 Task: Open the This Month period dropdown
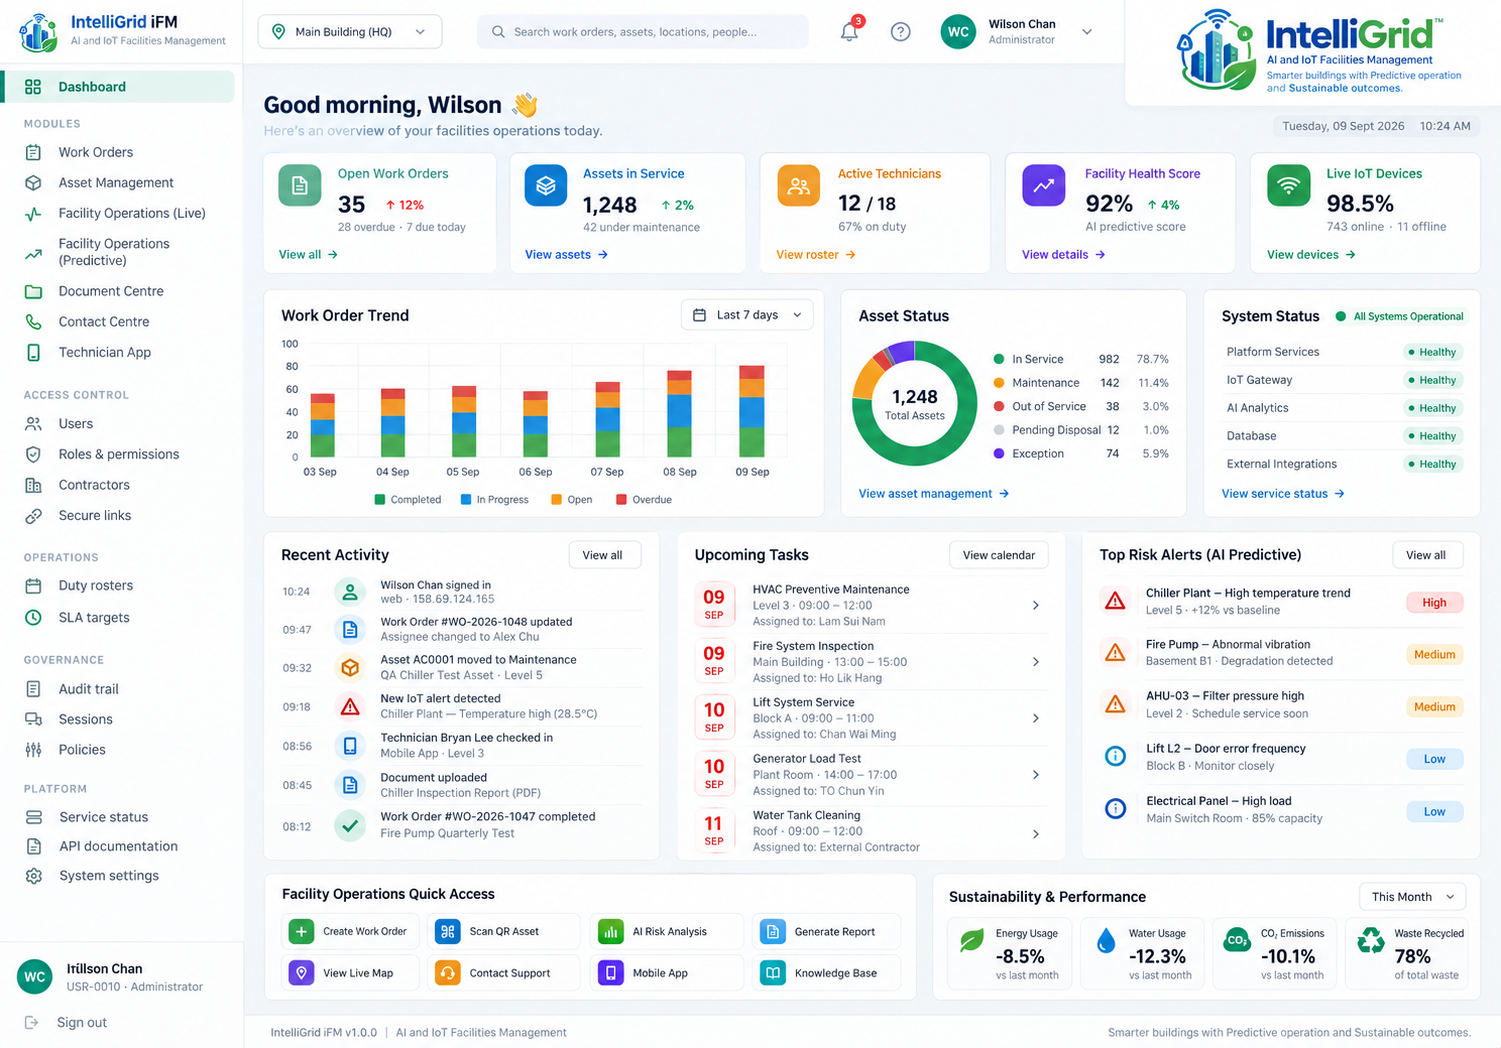click(x=1413, y=897)
